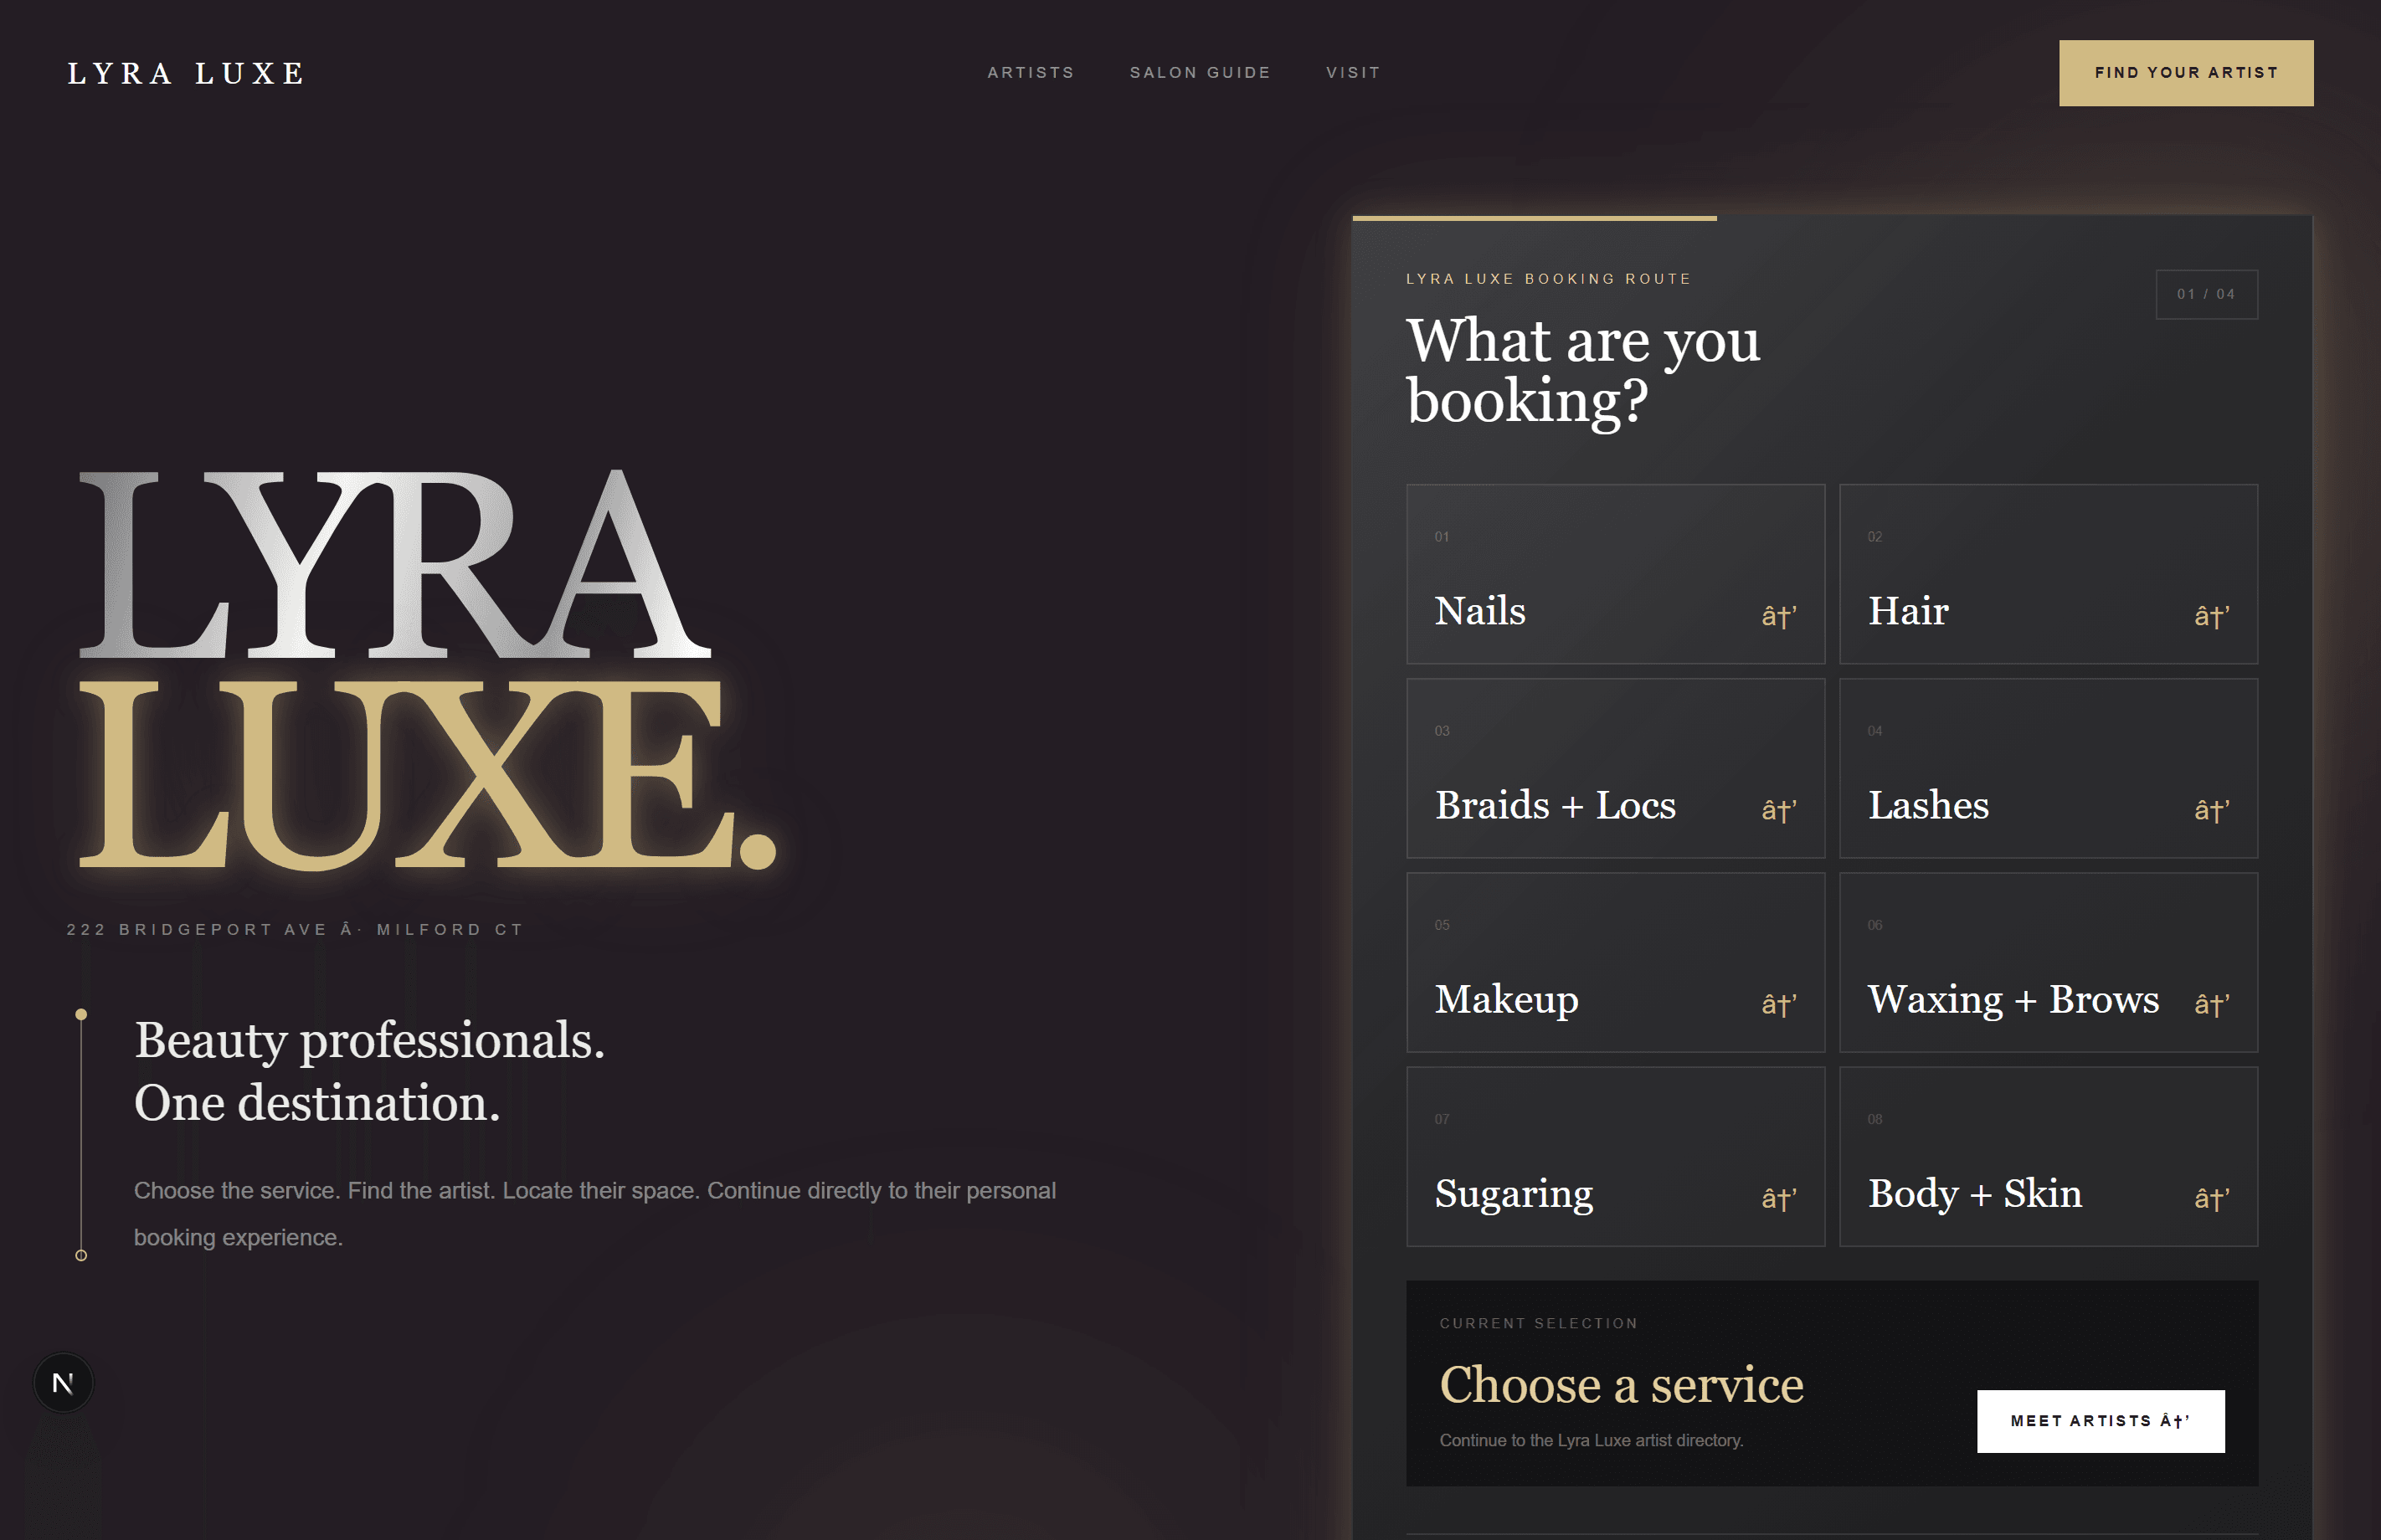The image size is (2381, 1540).
Task: Click the Find Your Artist button
Action: (x=2186, y=73)
